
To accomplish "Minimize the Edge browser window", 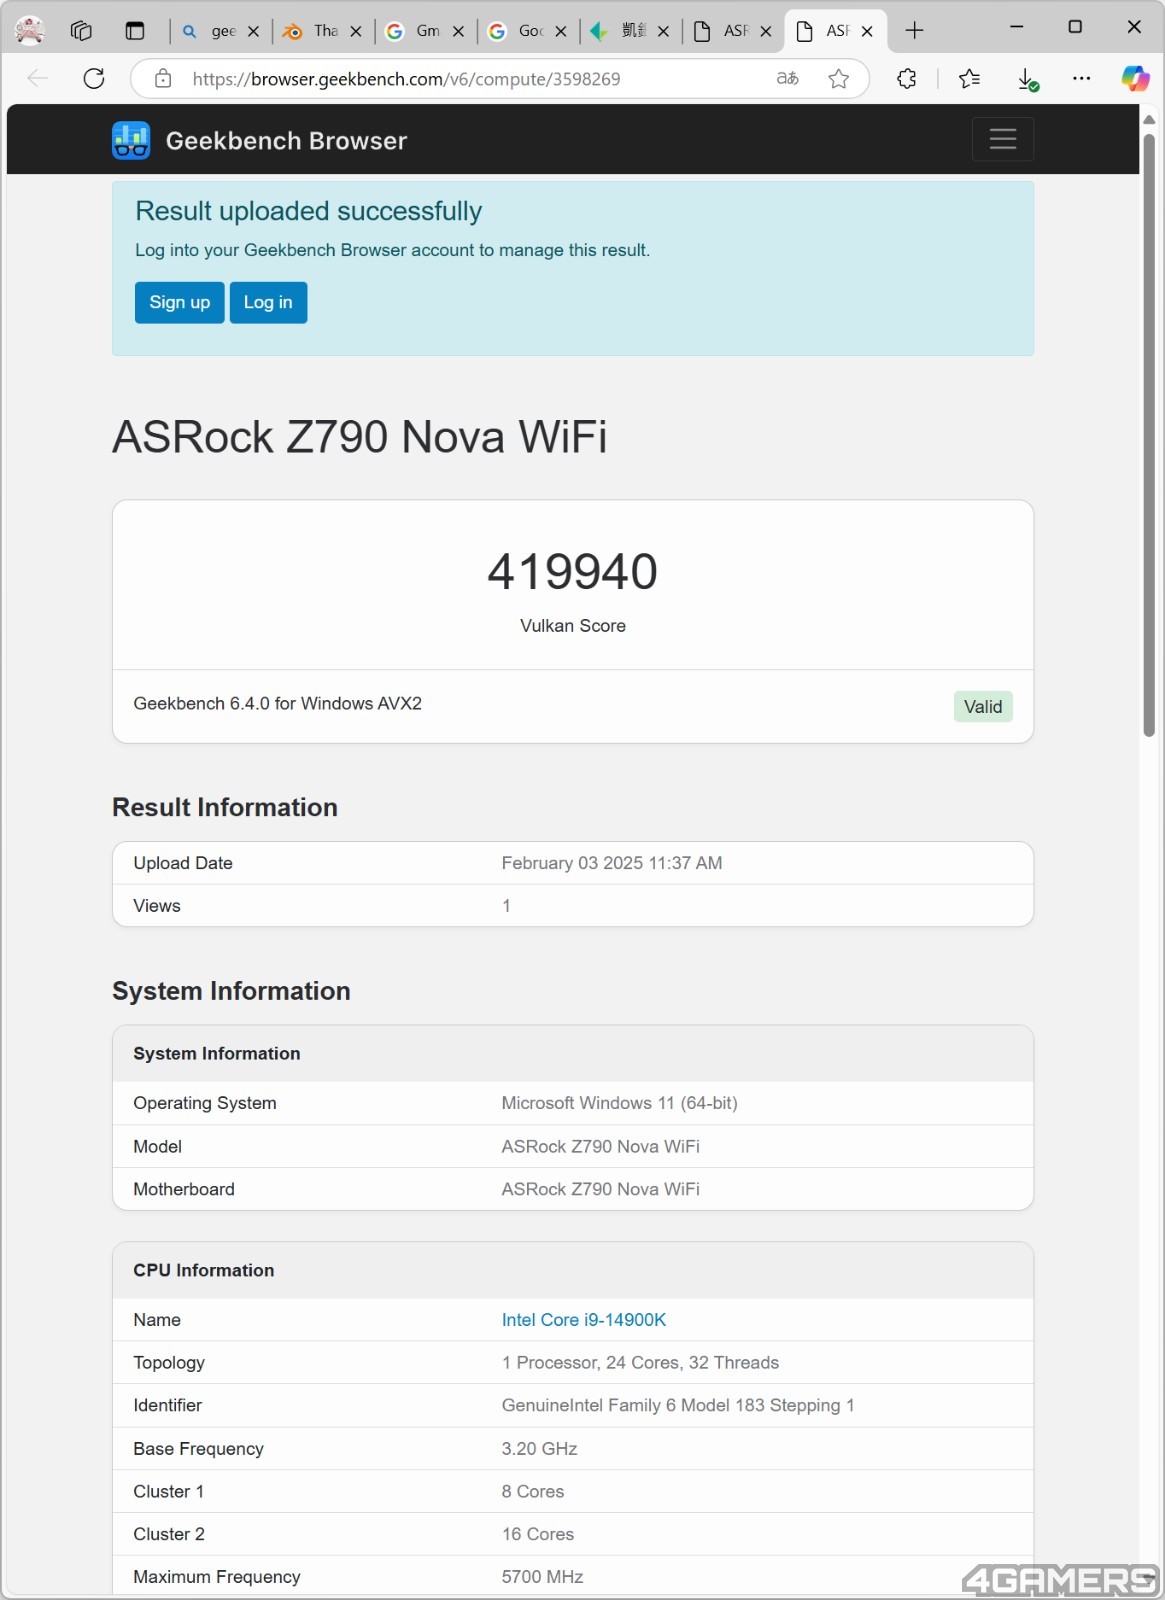I will (x=1017, y=28).
